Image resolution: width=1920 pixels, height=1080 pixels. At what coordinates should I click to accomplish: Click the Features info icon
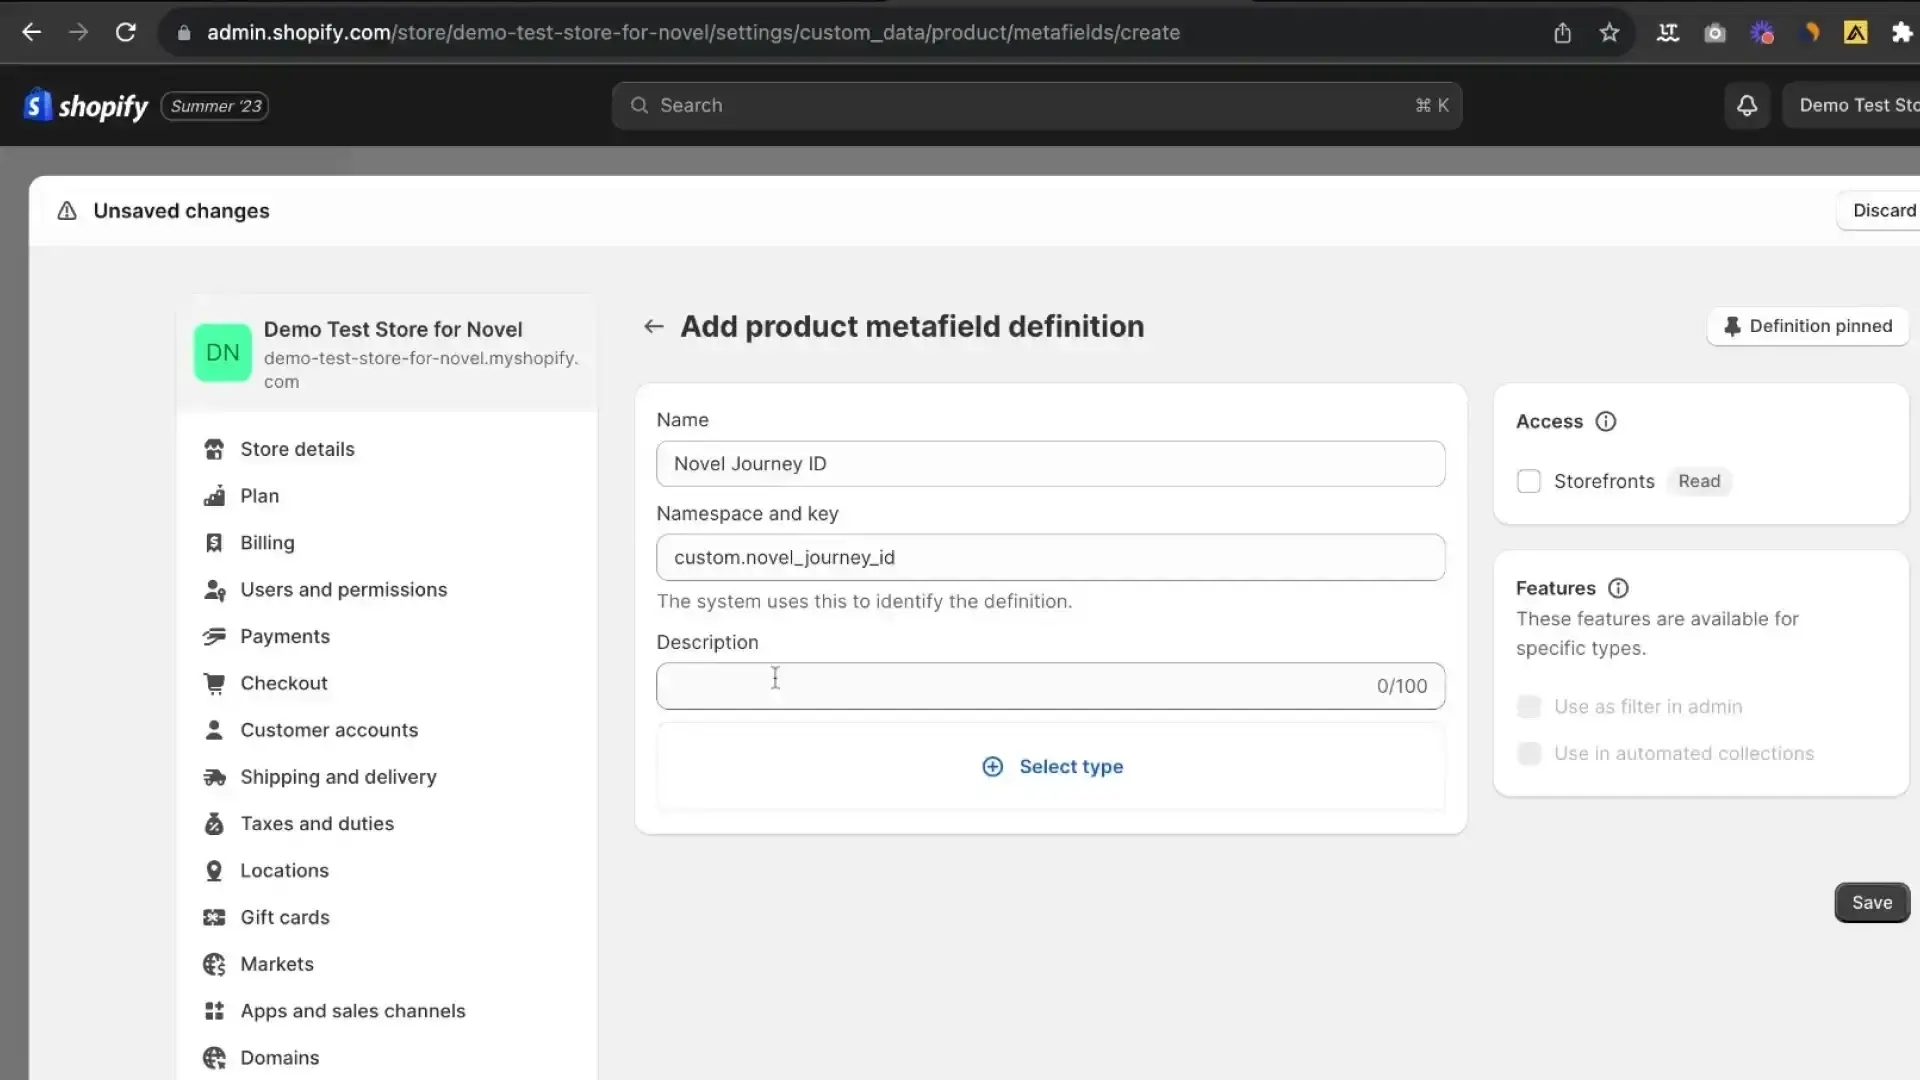[x=1617, y=588]
